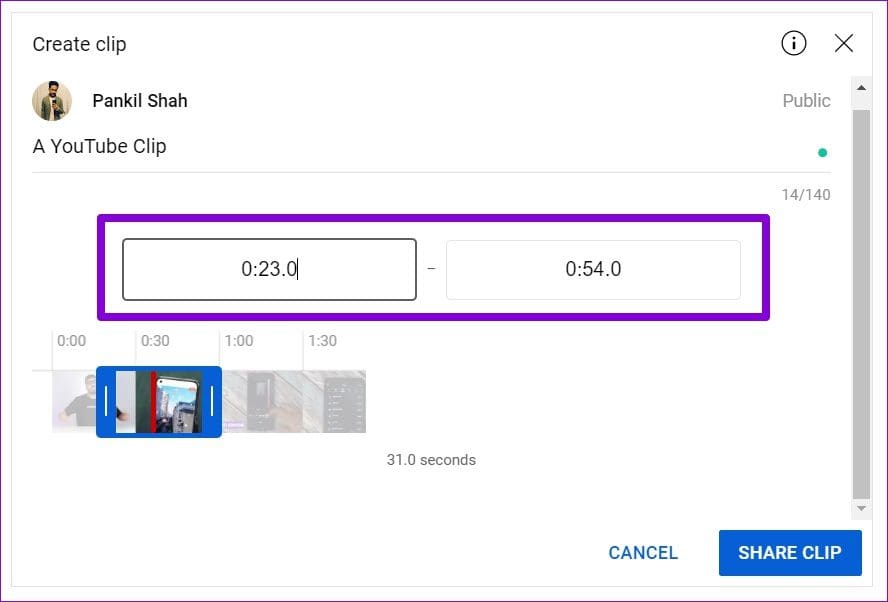Screen dimensions: 888x602
Task: Select the phone thumbnail inside the selected clip
Action: (x=178, y=402)
